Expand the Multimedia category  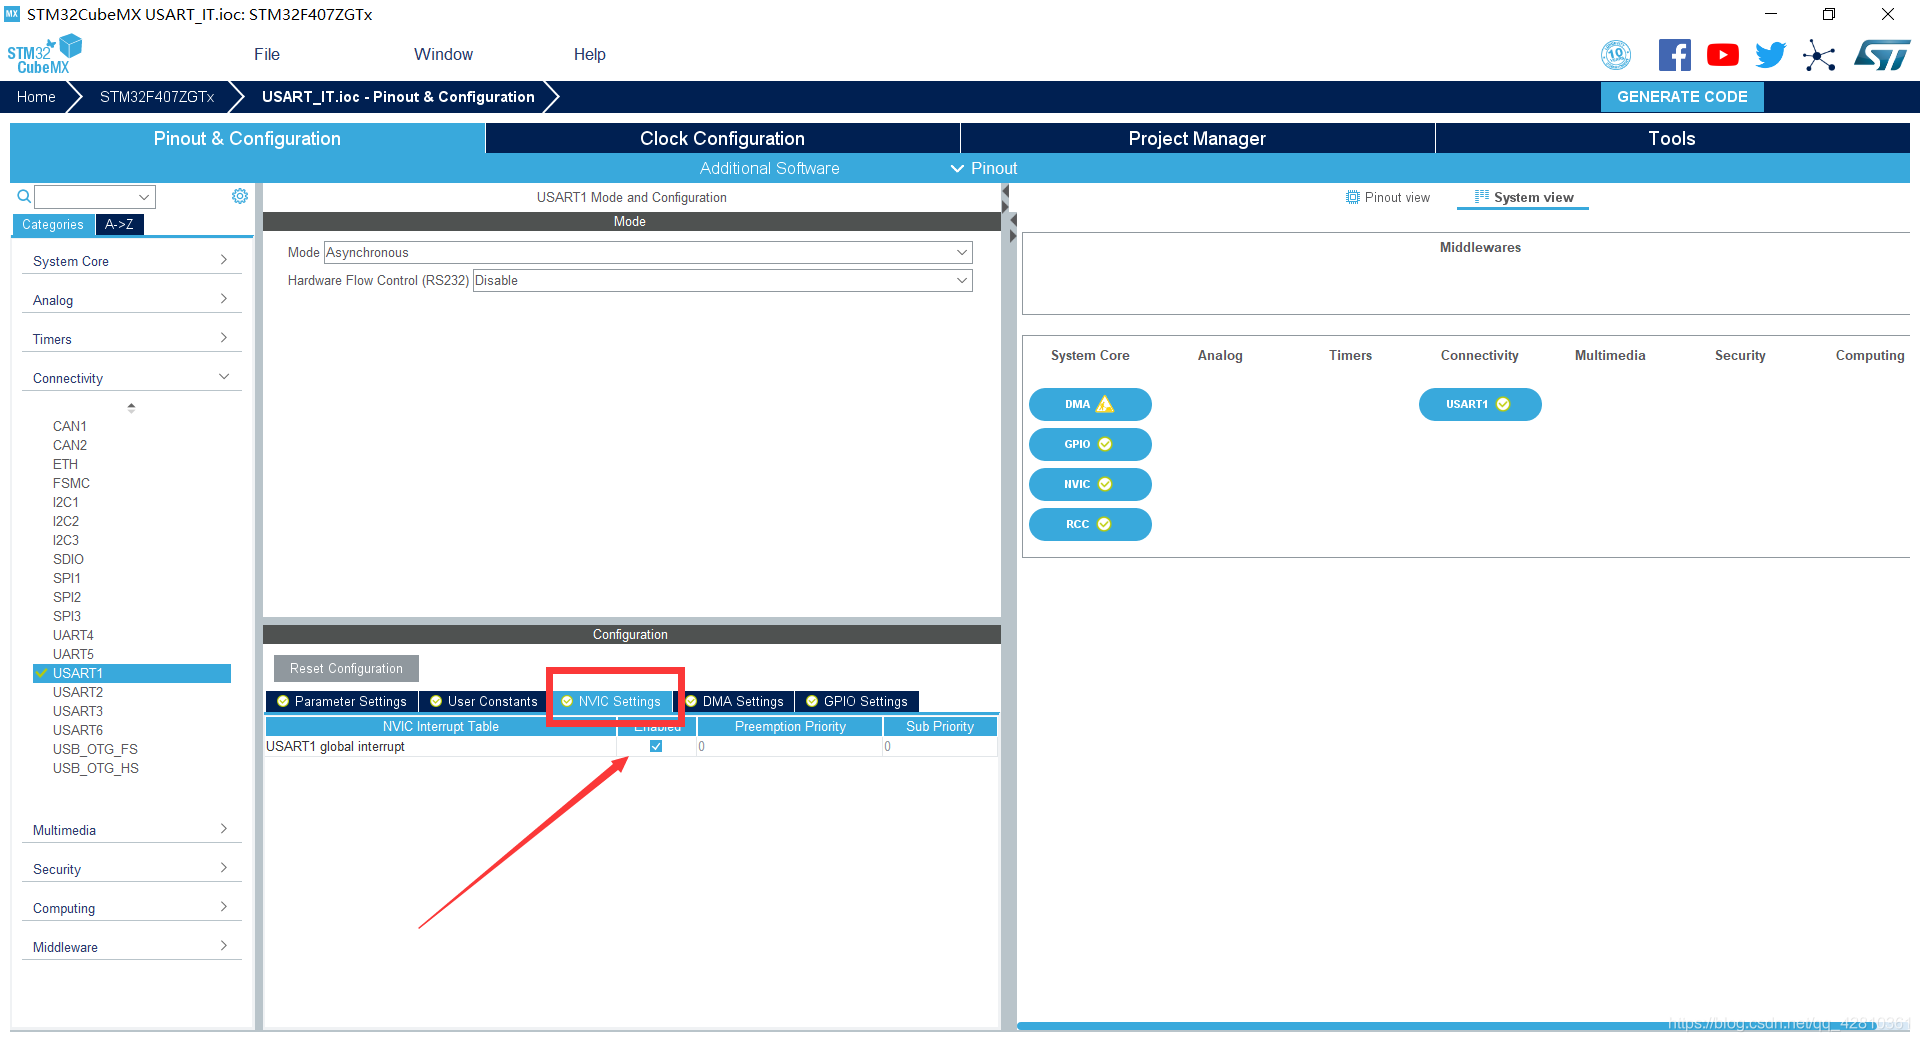(x=131, y=830)
